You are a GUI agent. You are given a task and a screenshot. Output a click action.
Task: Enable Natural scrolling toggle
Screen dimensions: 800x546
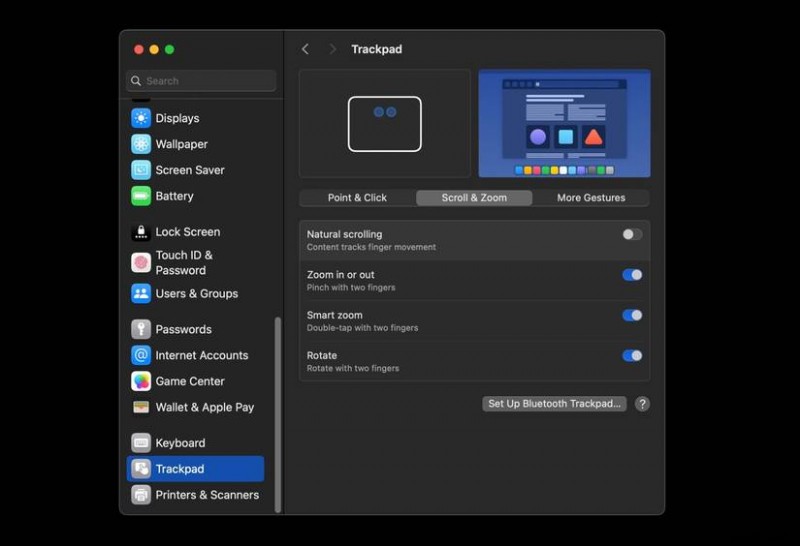point(632,234)
